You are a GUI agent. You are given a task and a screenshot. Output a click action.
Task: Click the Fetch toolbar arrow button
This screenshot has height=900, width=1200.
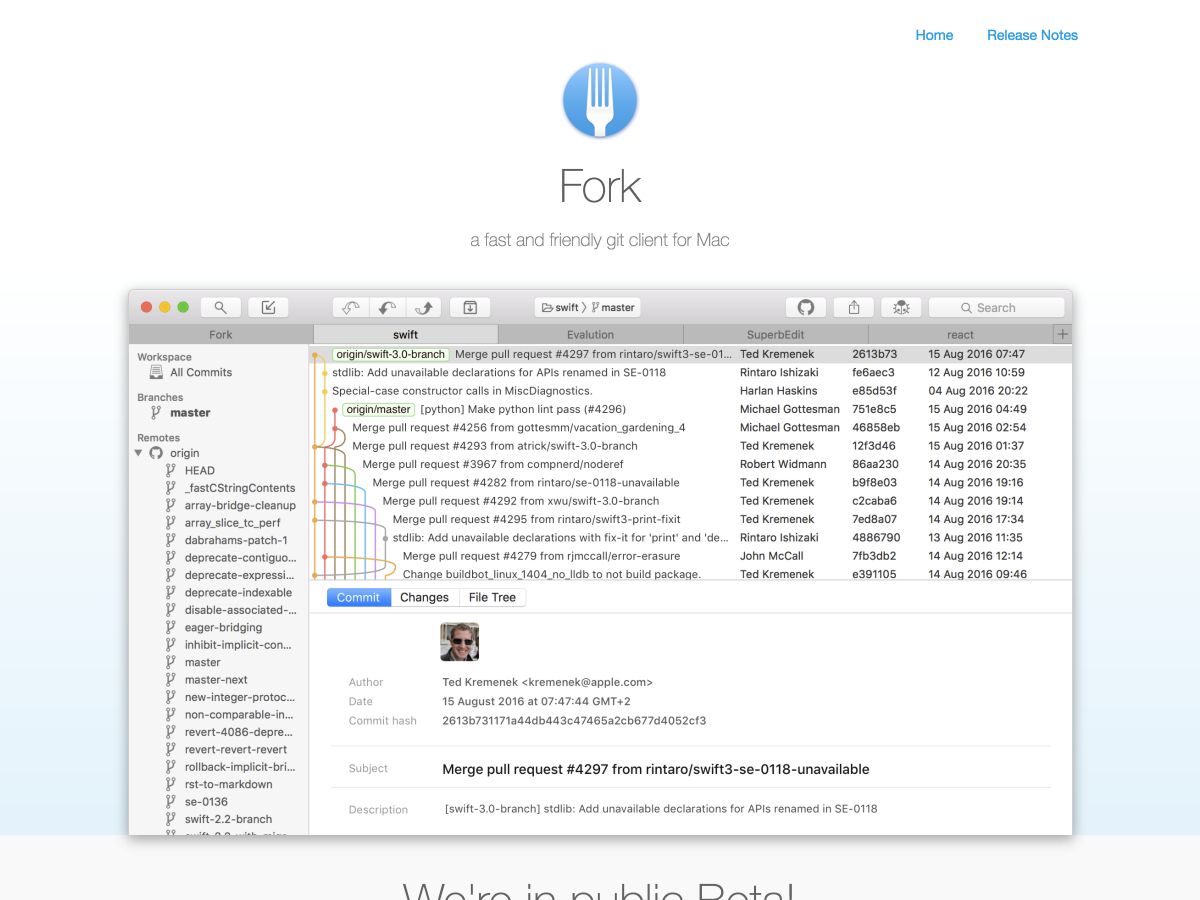tap(351, 308)
